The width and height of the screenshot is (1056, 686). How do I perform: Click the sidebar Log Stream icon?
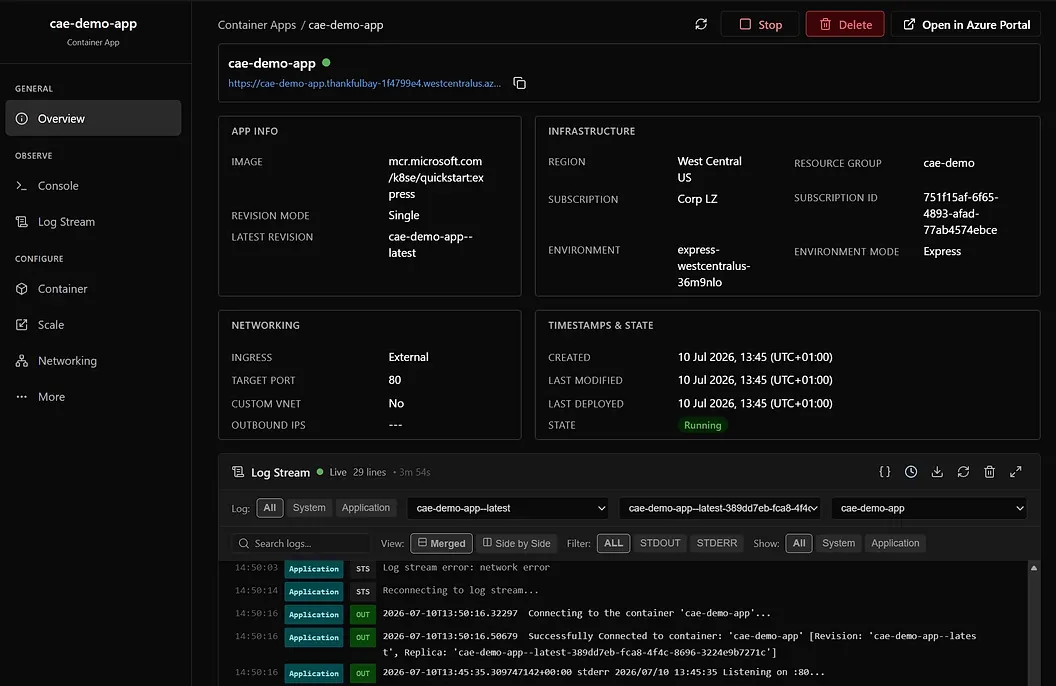(x=22, y=221)
